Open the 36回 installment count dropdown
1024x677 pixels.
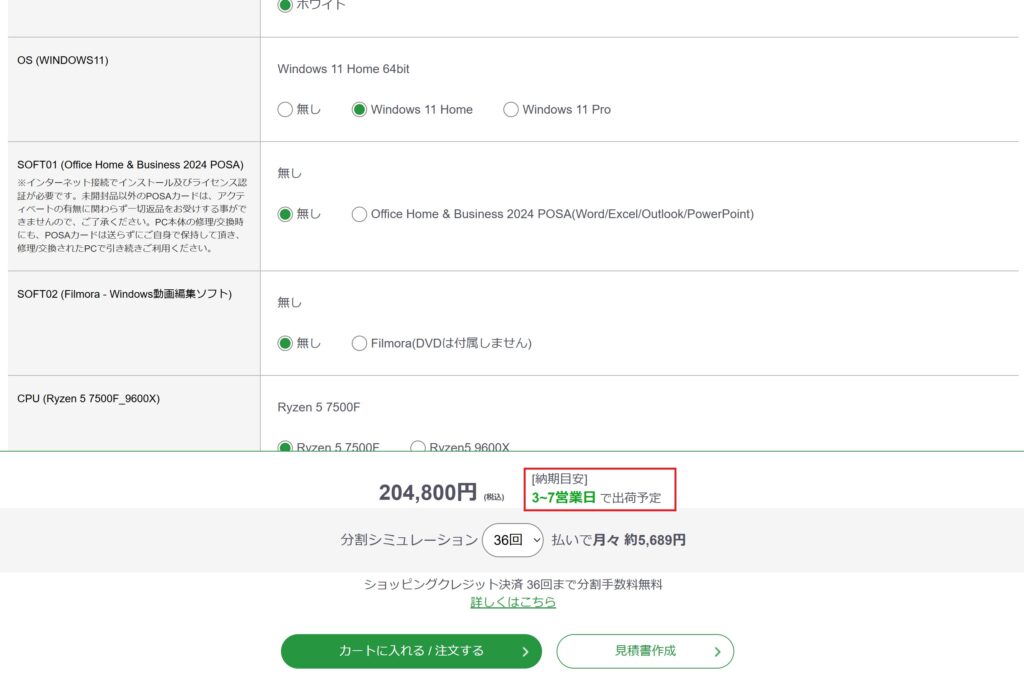[x=513, y=540]
